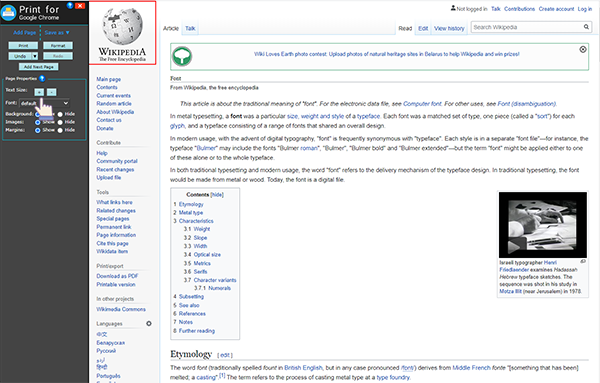
Task: Open the Motza Illit link in caption
Action: (510, 291)
